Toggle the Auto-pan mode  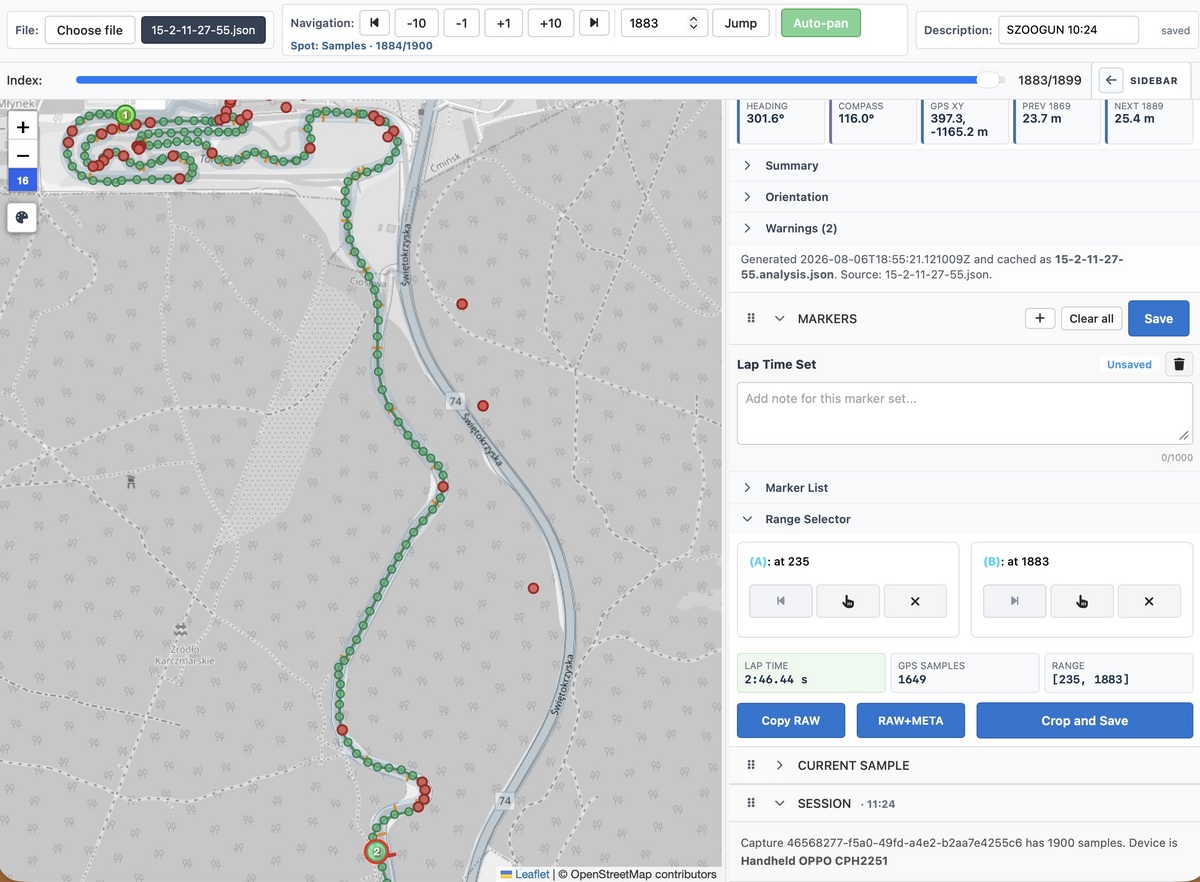pyautogui.click(x=820, y=23)
